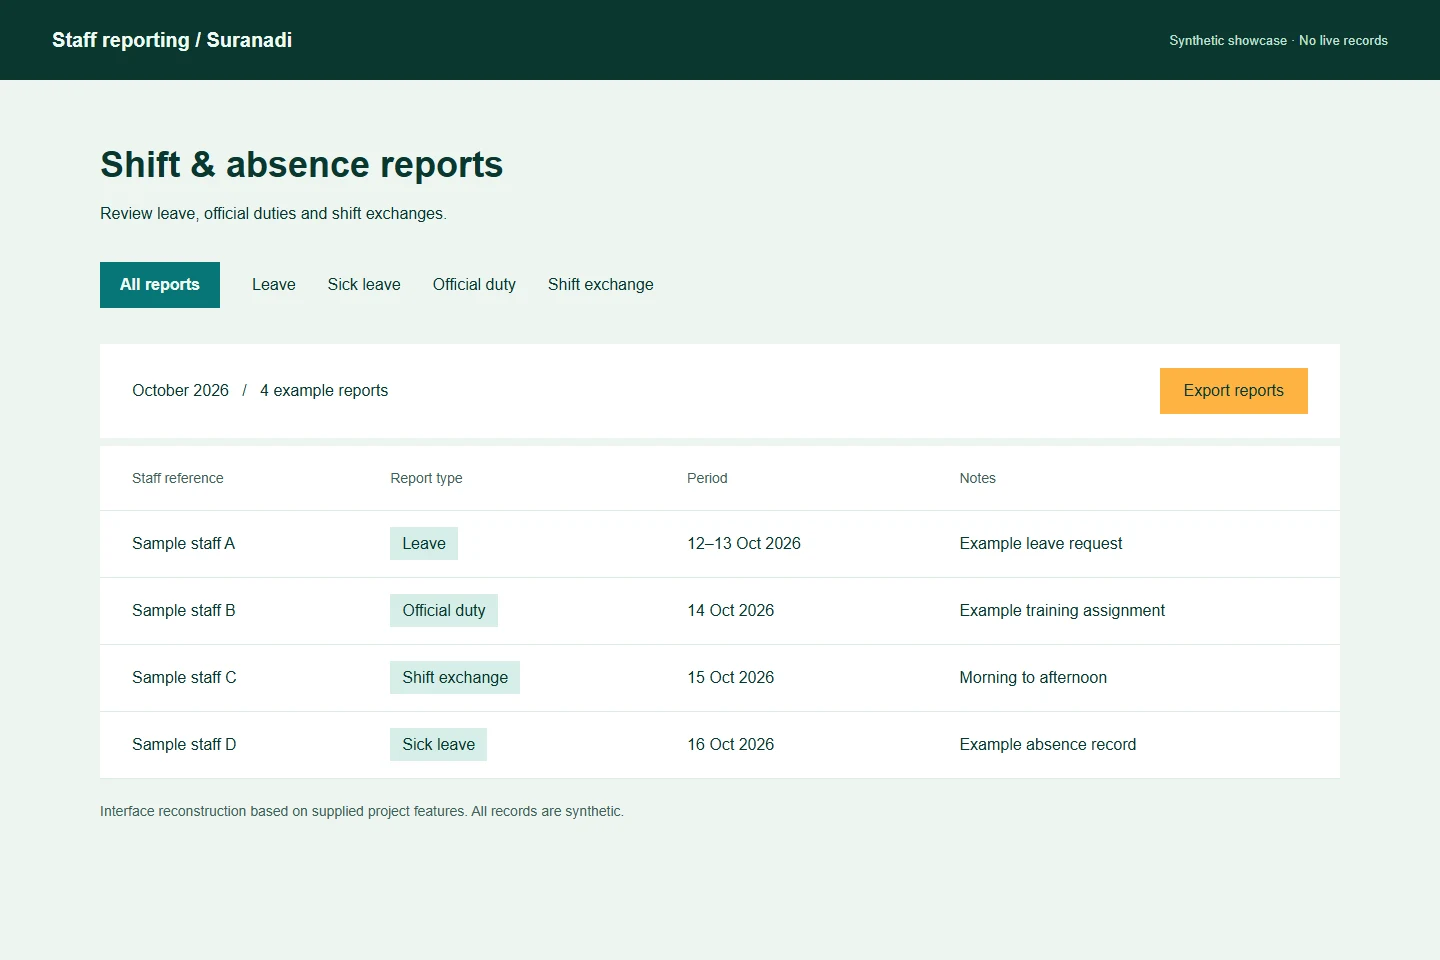Click the Shift exchange badge in Sample staff C row

click(455, 678)
